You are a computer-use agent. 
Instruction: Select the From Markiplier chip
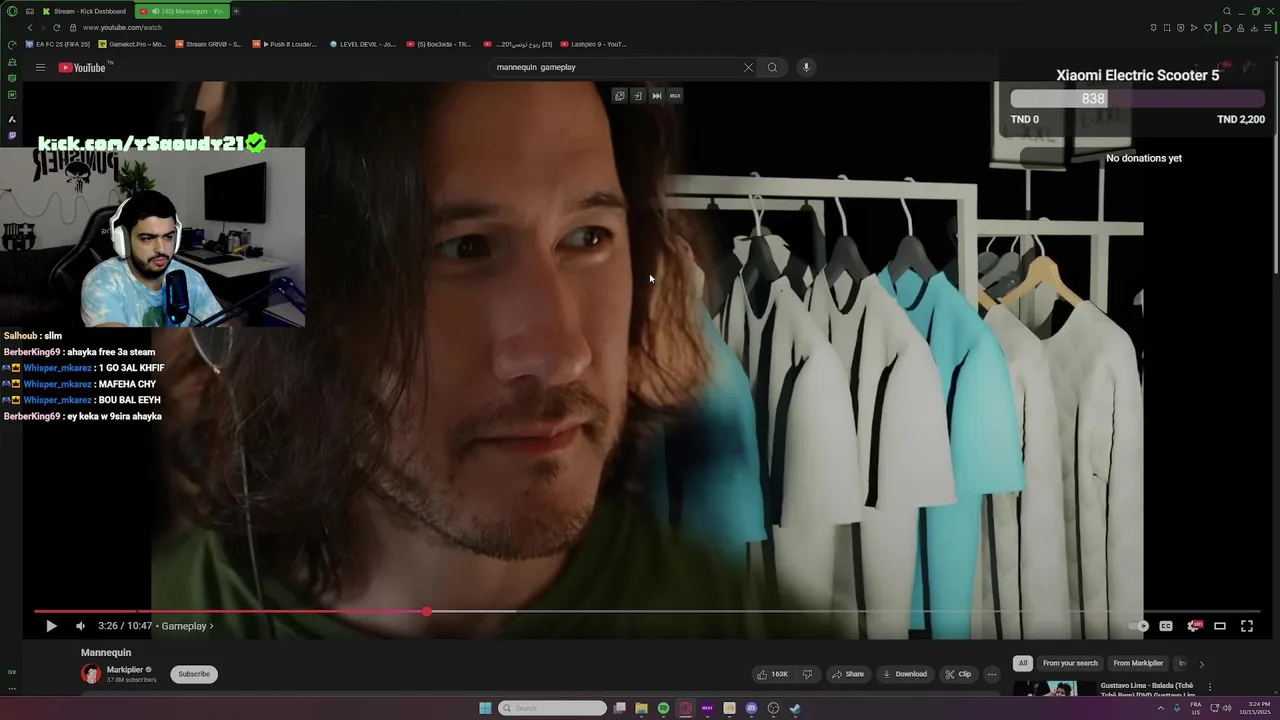click(1138, 663)
